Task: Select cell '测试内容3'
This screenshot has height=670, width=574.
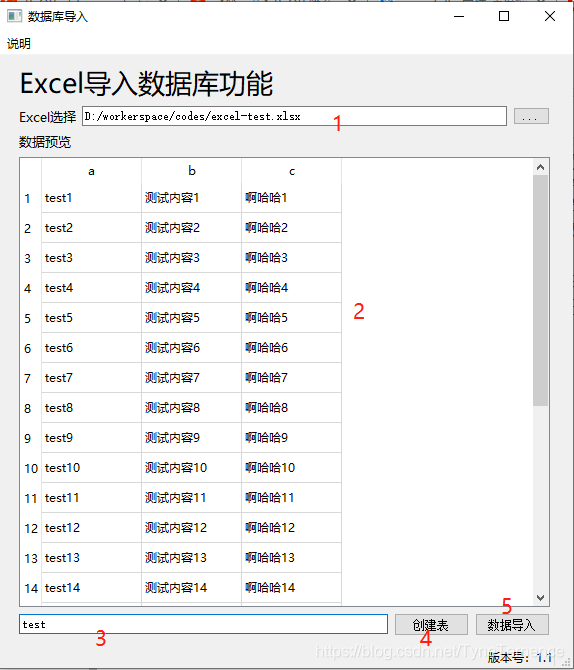Action: [x=191, y=258]
